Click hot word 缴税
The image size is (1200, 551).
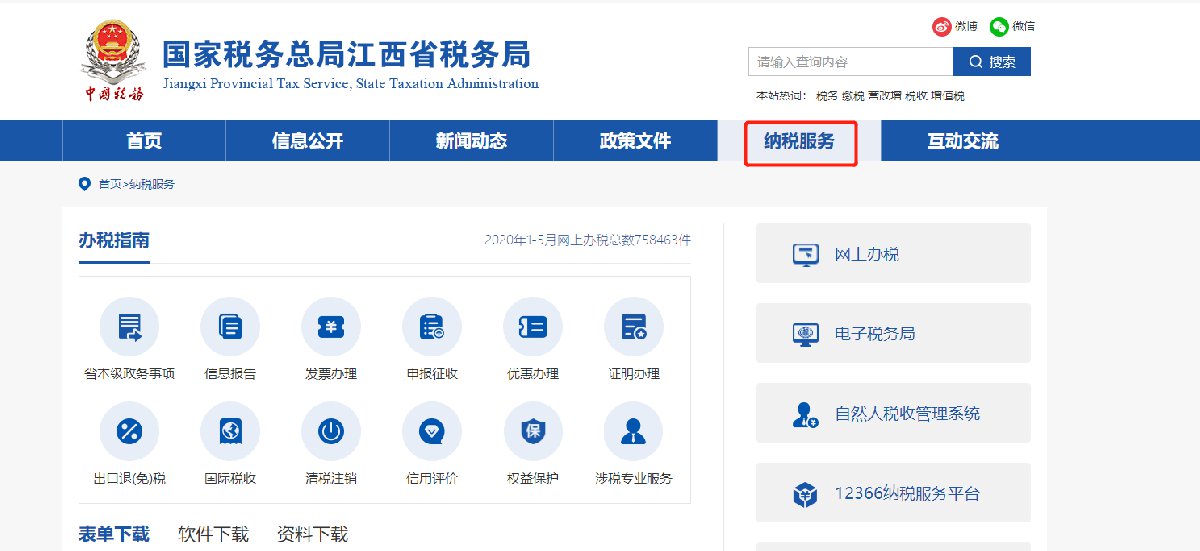(x=852, y=96)
